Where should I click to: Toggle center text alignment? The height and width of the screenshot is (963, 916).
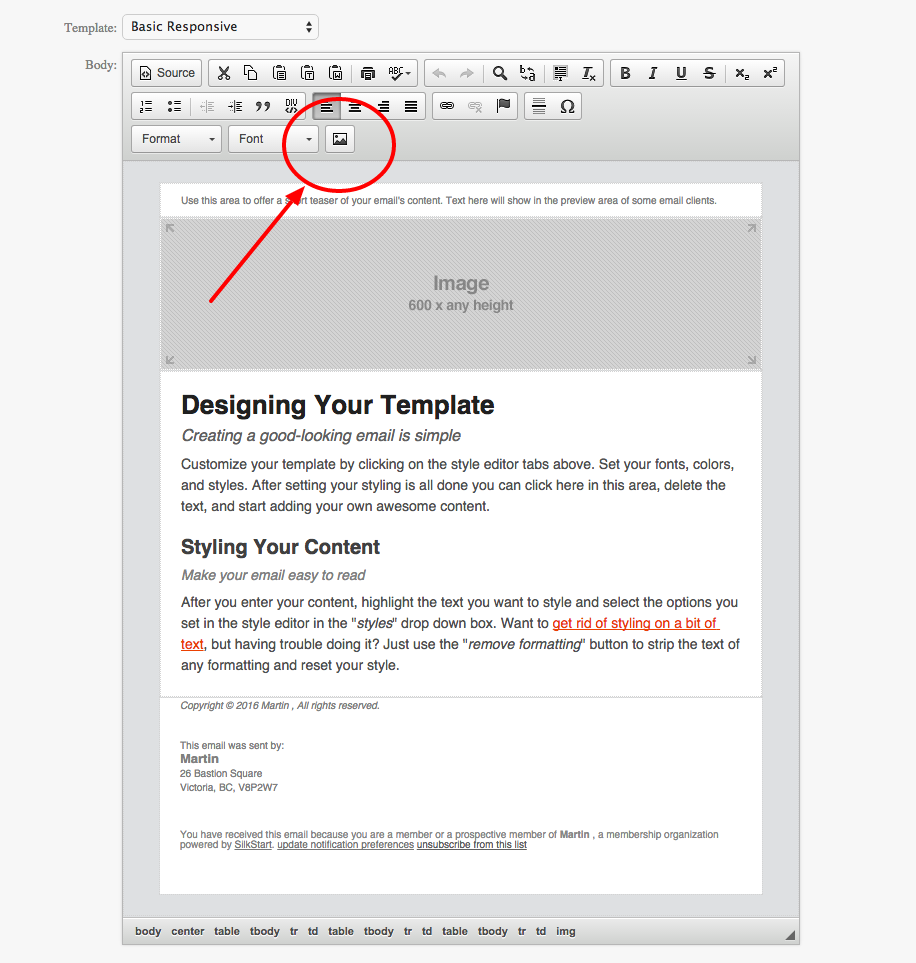point(355,106)
